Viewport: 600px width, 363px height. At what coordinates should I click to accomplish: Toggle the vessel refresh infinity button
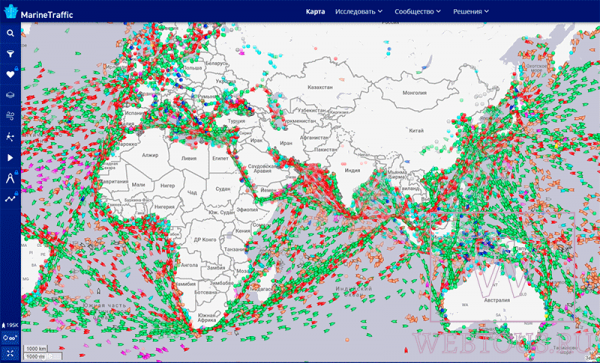[x=10, y=338]
